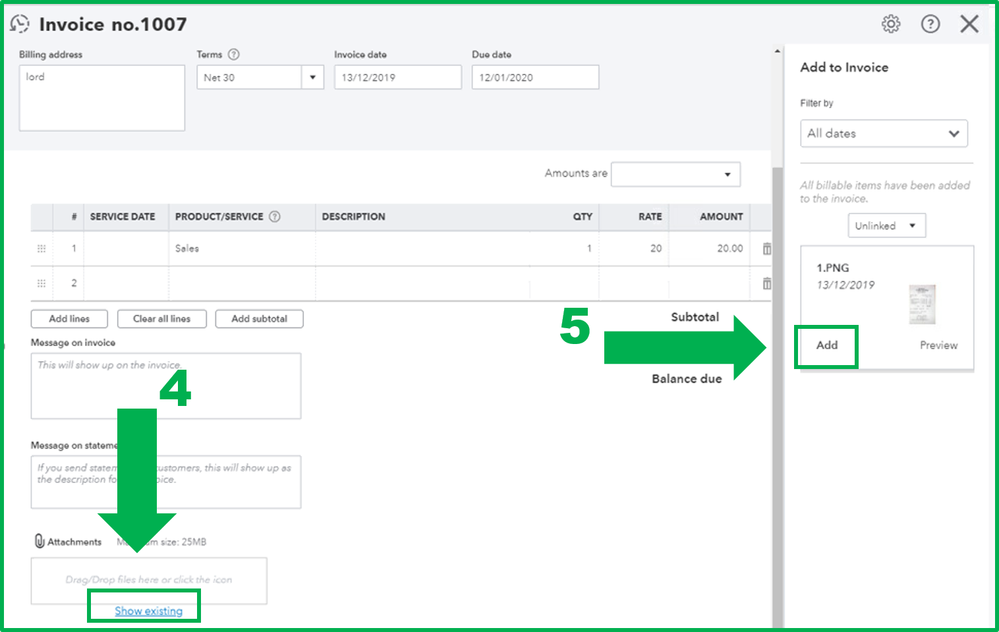
Task: Delete line 2 using trash icon
Action: (767, 283)
